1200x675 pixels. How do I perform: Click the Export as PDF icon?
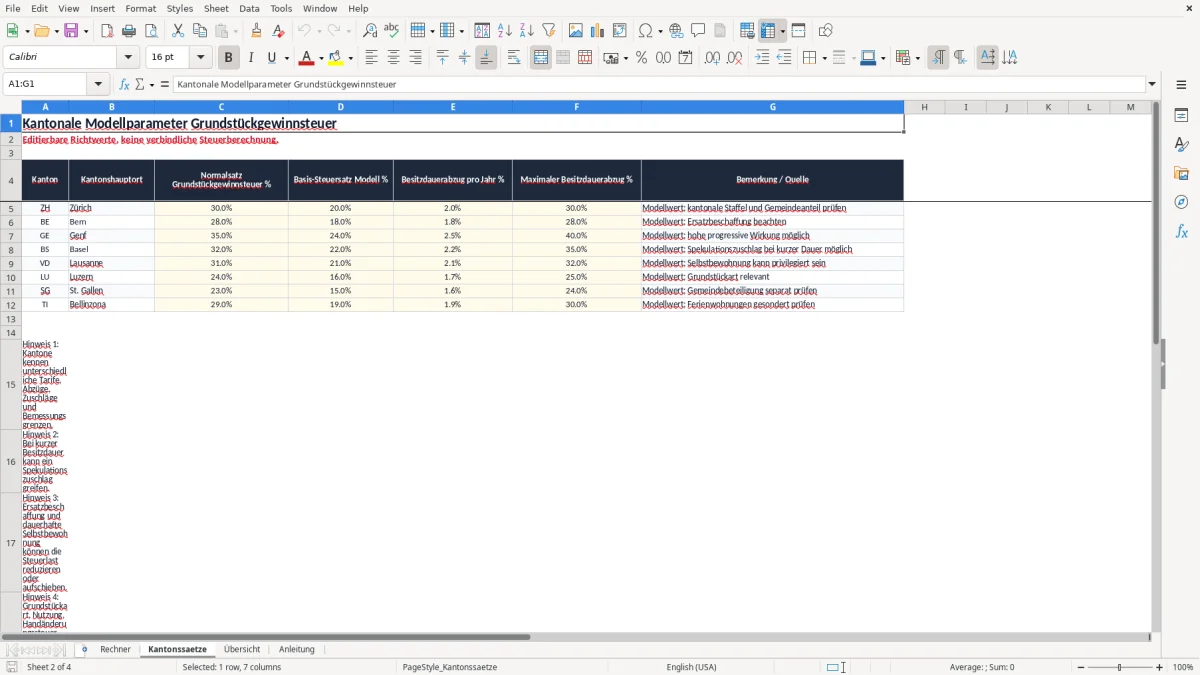point(107,31)
